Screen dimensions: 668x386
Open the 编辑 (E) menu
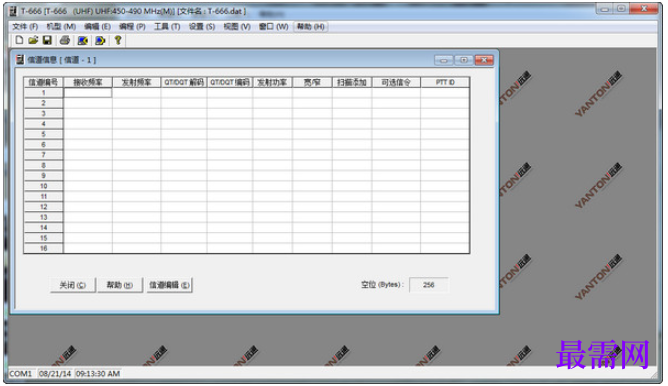tap(98, 26)
